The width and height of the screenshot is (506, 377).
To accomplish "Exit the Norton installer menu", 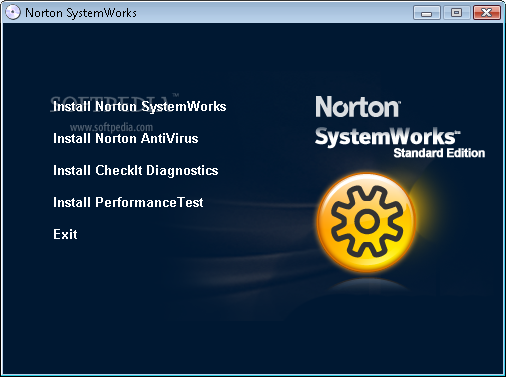I will coord(65,234).
